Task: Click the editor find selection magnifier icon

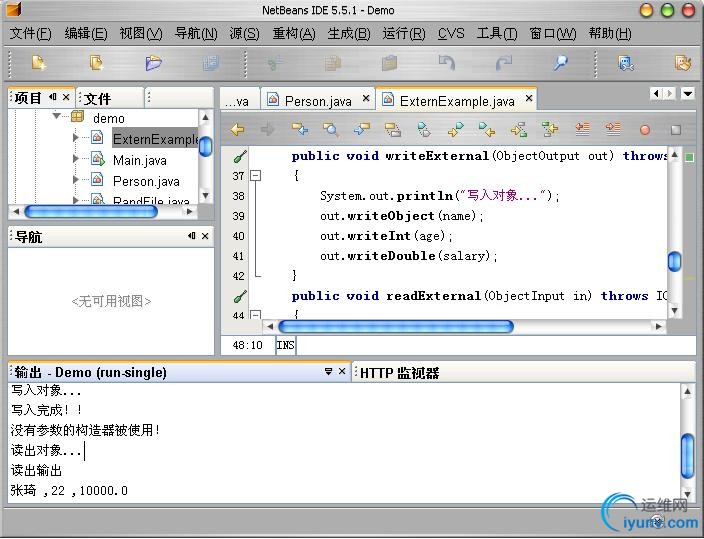Action: point(331,129)
